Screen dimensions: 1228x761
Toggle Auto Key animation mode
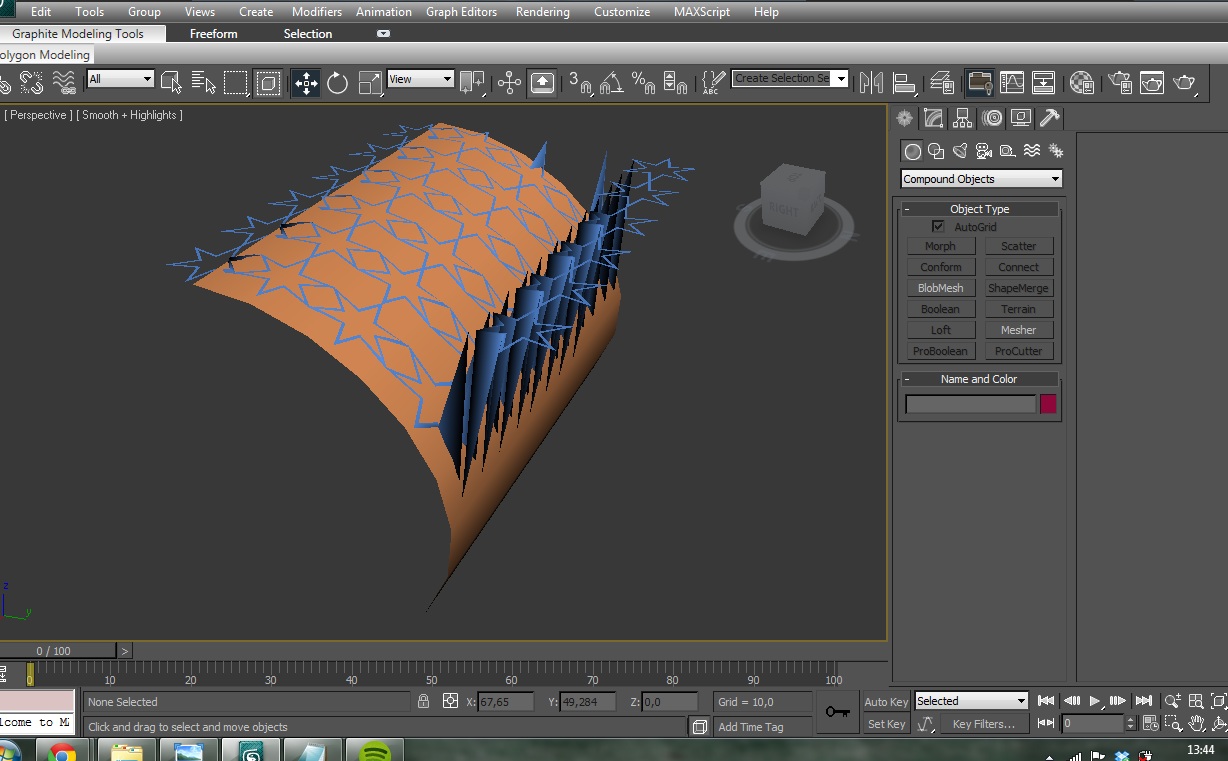(886, 702)
